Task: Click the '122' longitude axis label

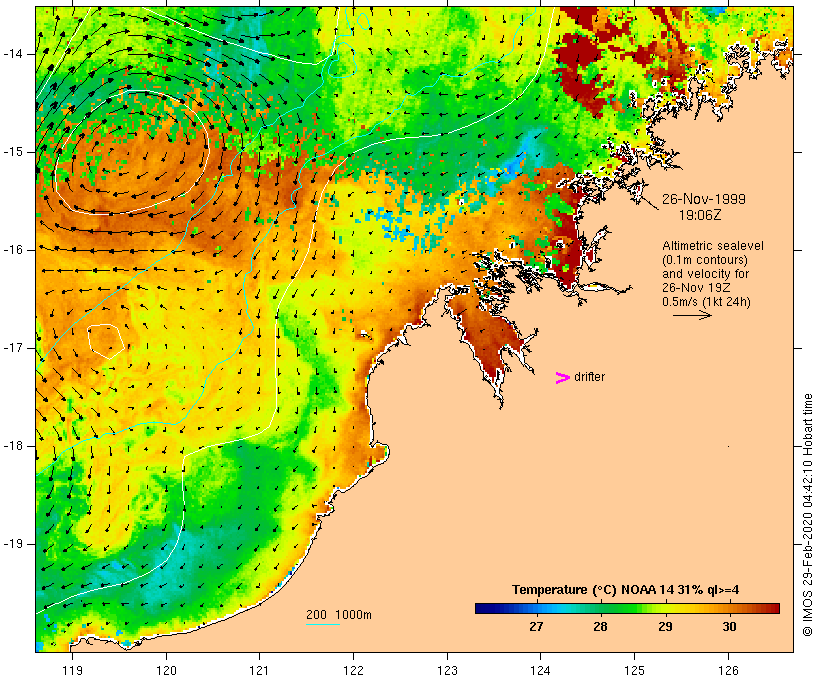Action: pos(354,670)
